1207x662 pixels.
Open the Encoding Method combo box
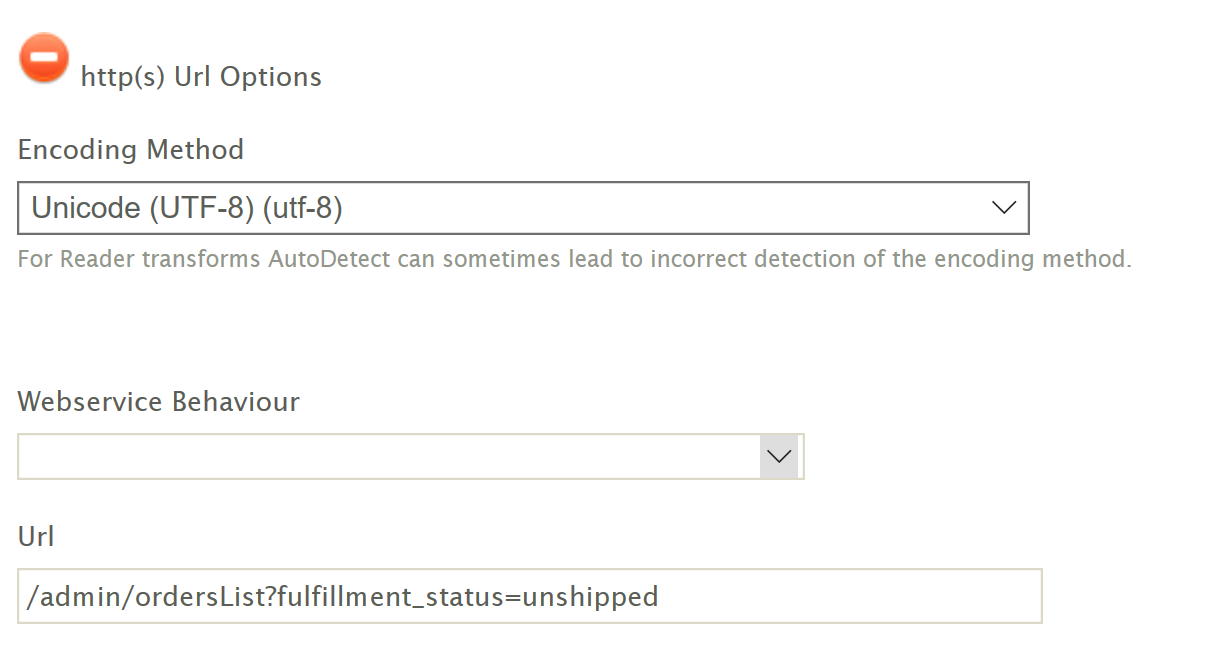pyautogui.click(x=523, y=208)
